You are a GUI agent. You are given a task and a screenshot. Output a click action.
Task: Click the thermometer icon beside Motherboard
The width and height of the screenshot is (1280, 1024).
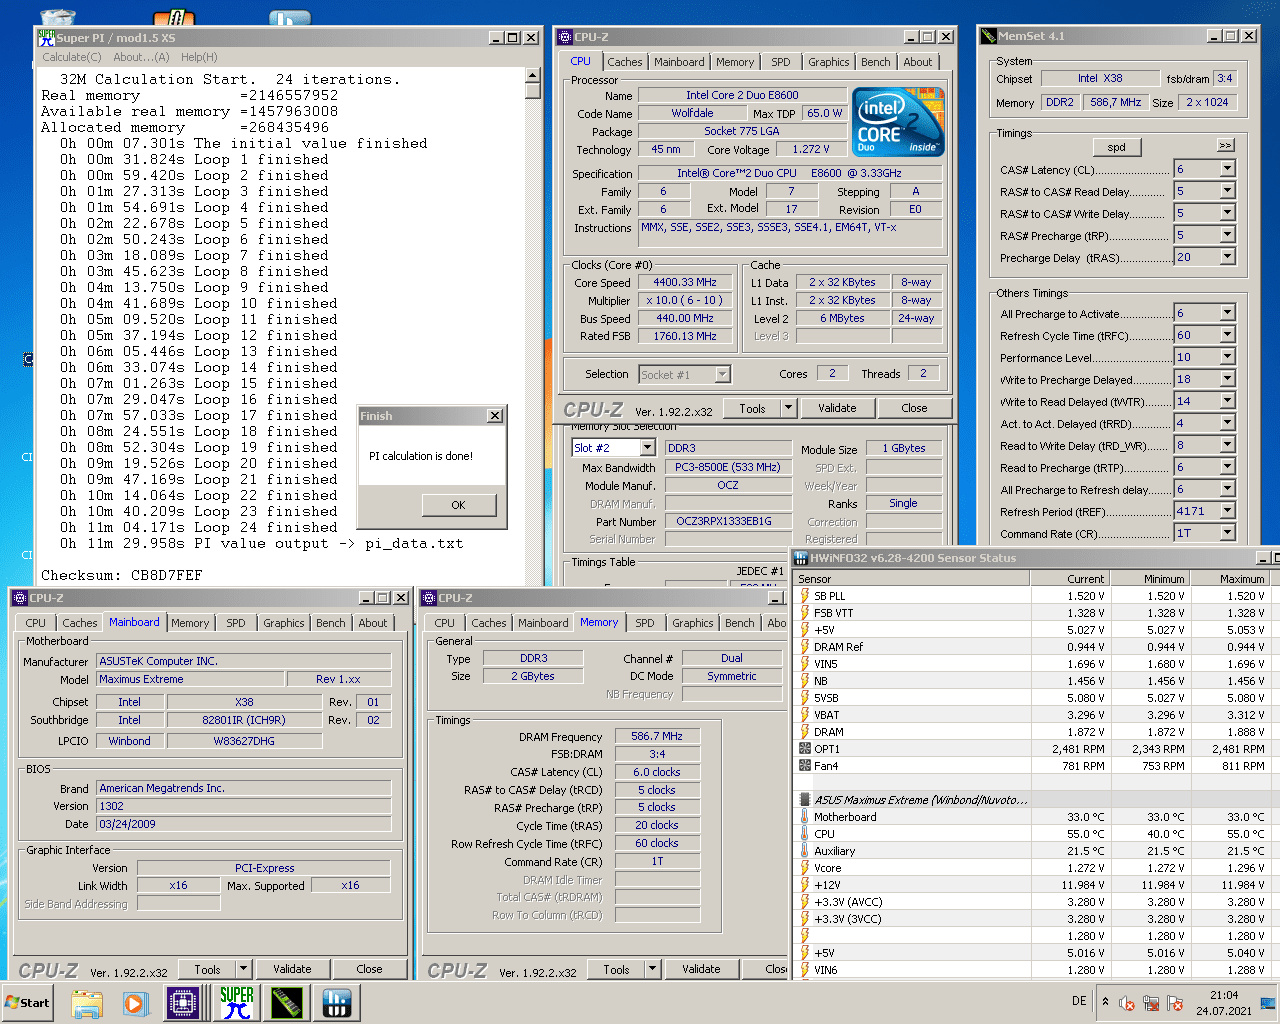[805, 817]
